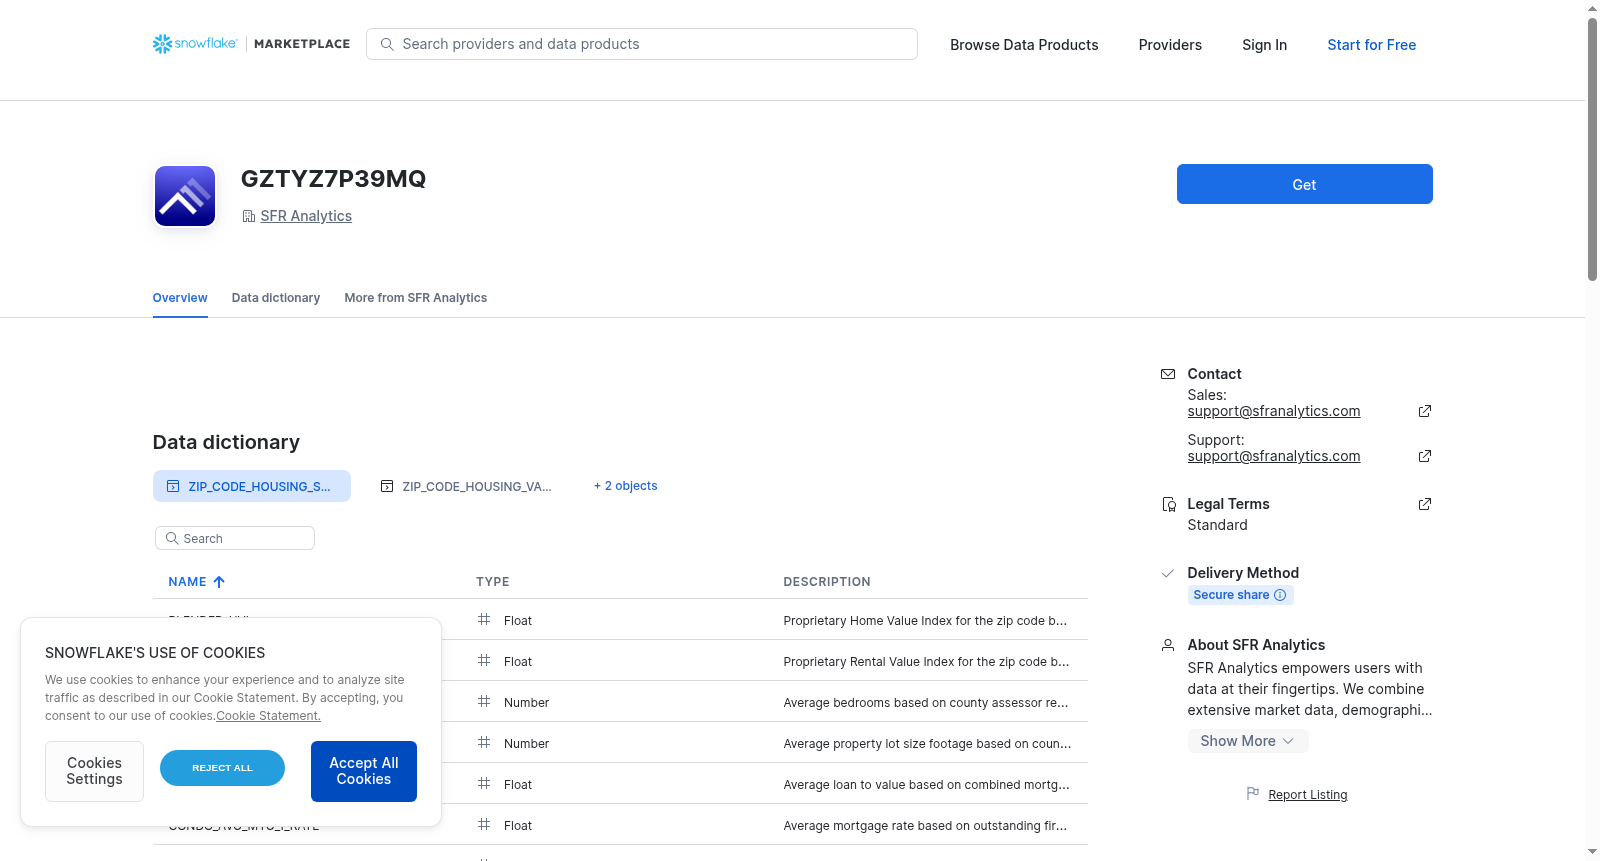Click 'Average property lot size' description

click(x=928, y=744)
